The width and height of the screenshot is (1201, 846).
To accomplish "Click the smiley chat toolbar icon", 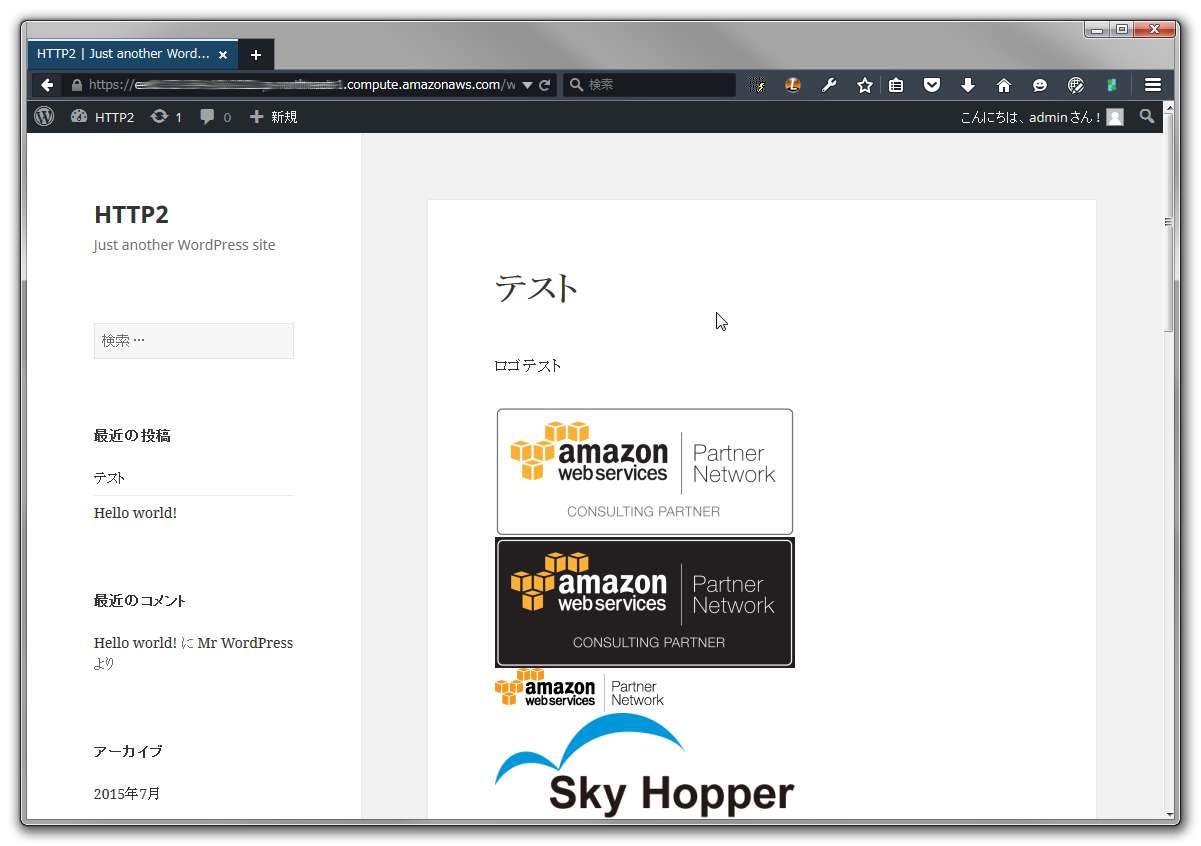I will pos(1040,85).
